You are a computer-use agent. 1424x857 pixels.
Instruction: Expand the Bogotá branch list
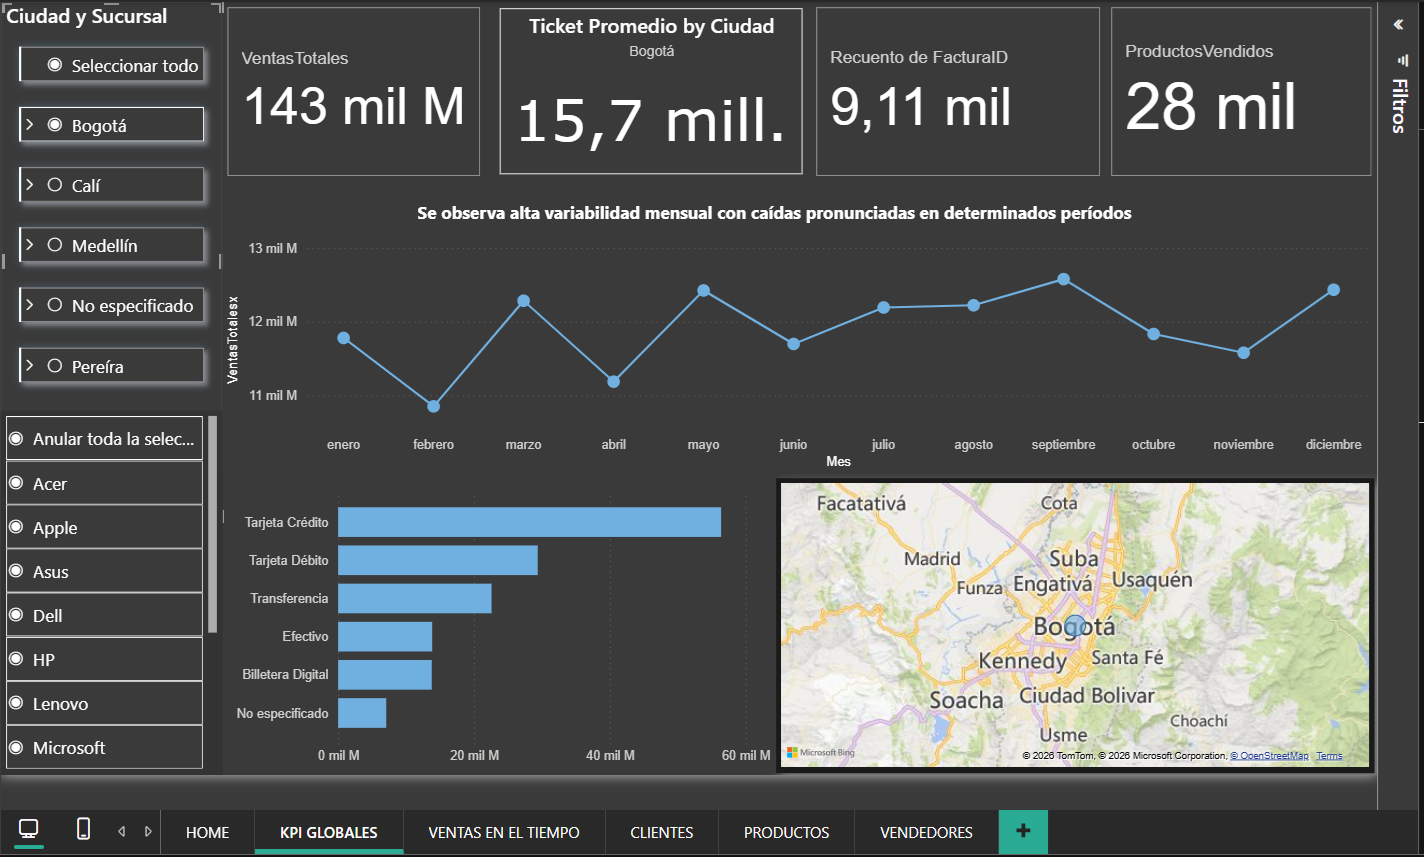30,125
